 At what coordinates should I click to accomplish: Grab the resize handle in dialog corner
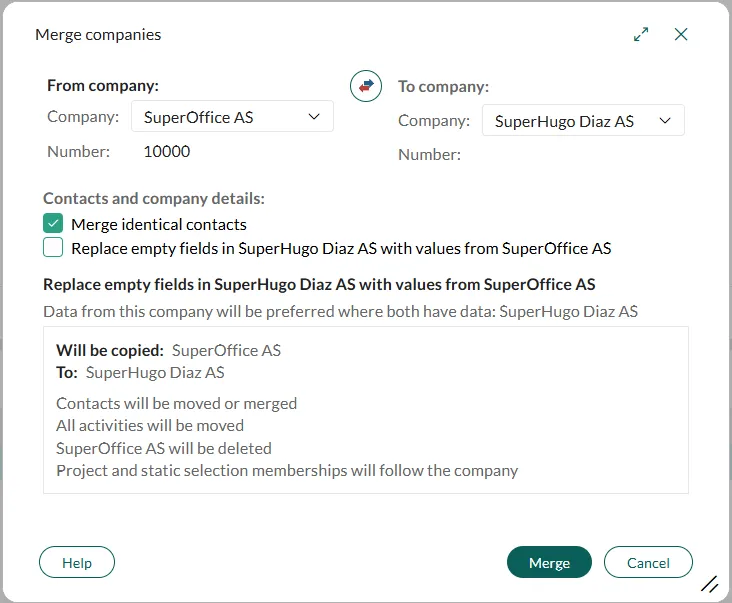click(709, 584)
